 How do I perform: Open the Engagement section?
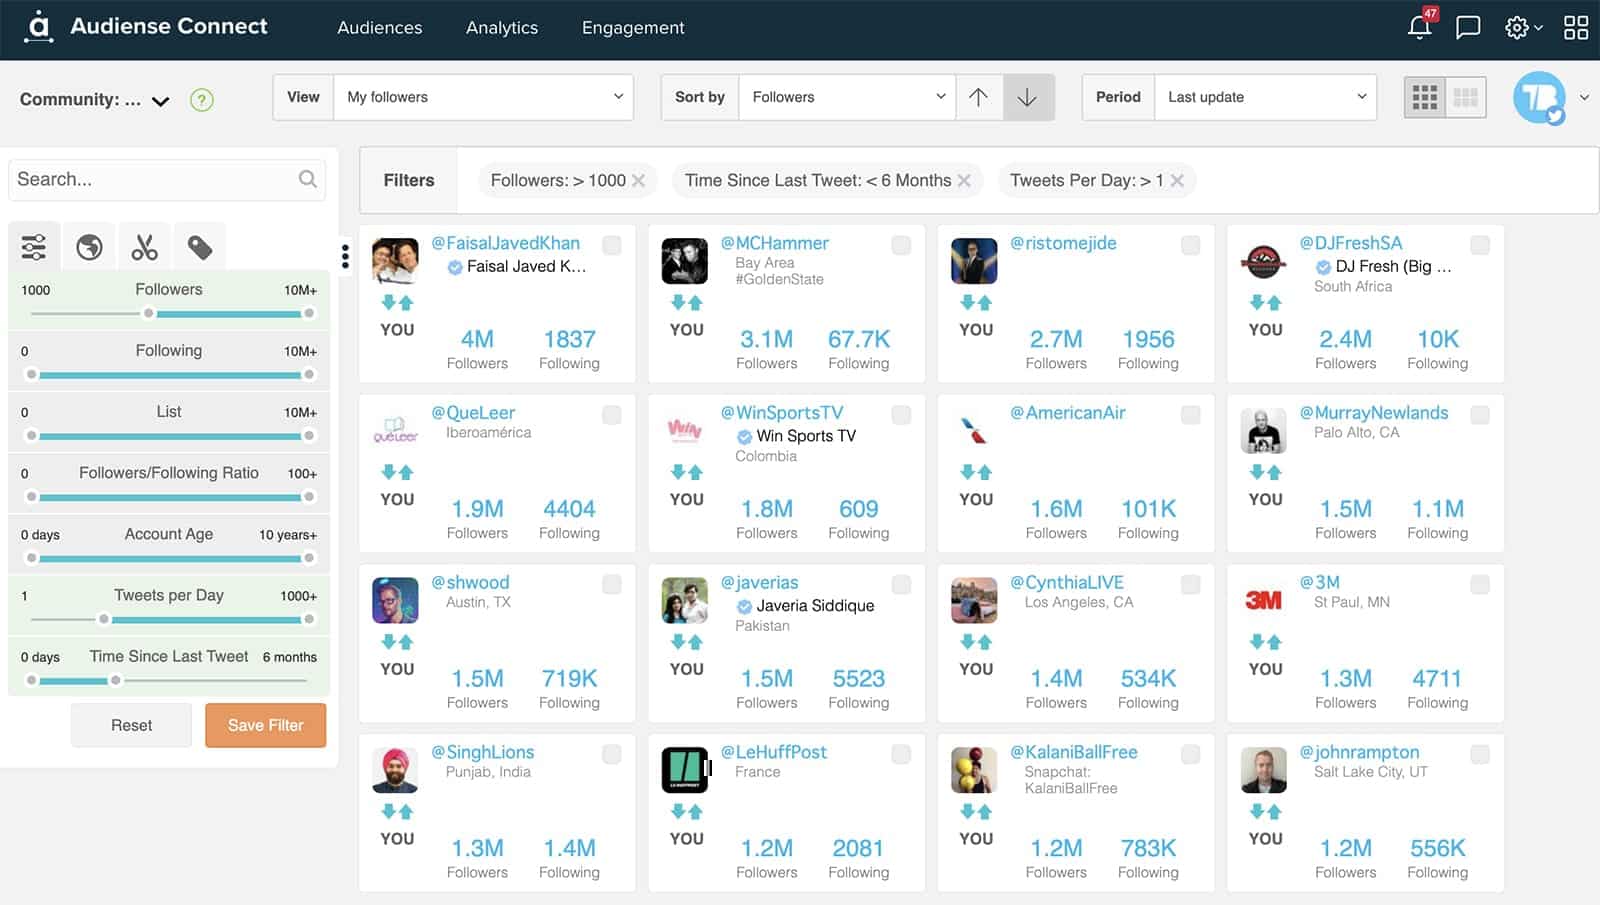pyautogui.click(x=632, y=28)
